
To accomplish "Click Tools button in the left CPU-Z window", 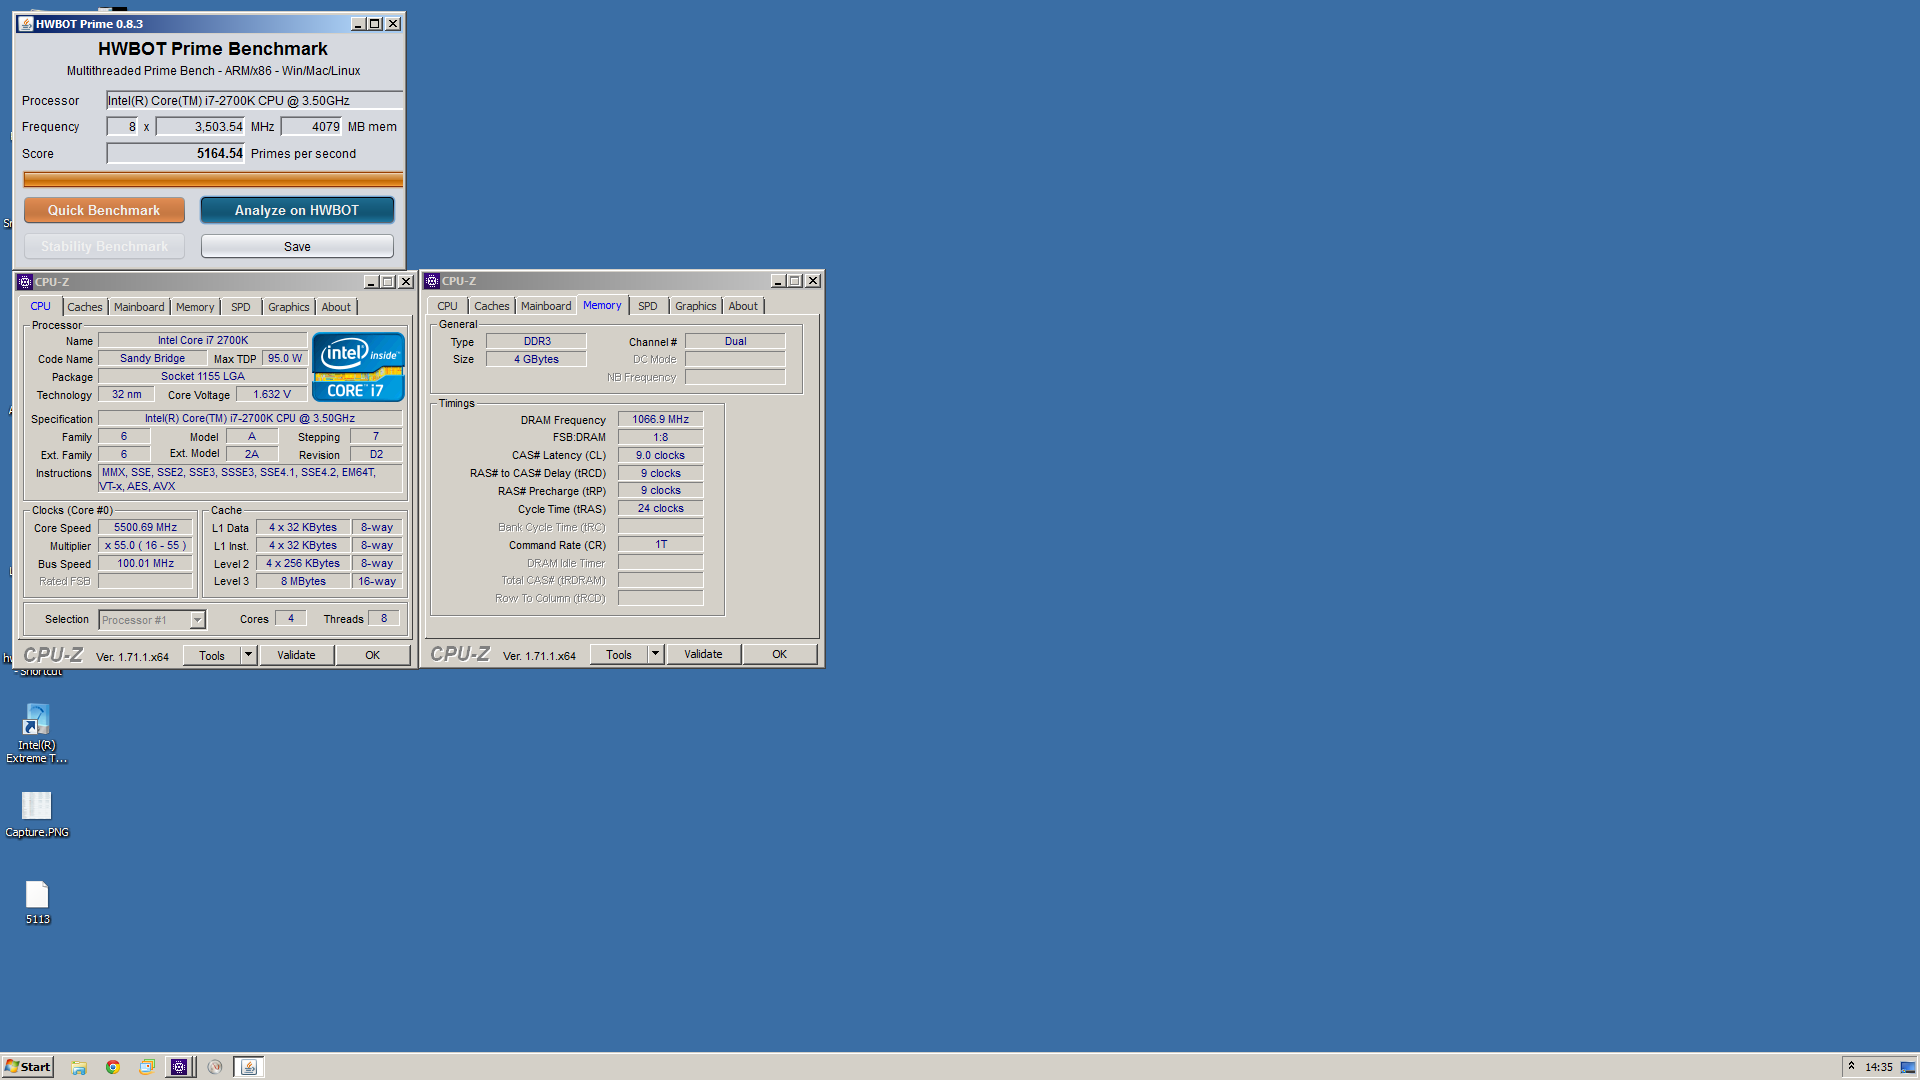I will point(212,655).
